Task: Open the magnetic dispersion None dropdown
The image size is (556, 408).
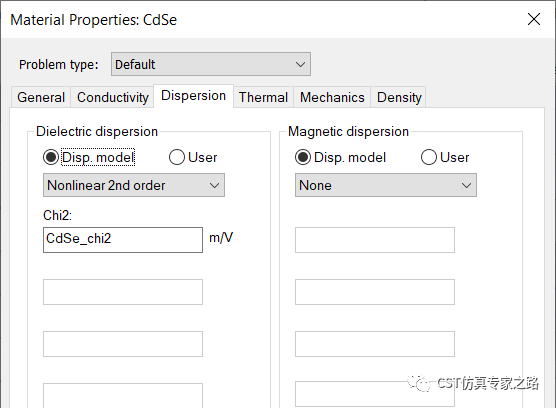Action: click(x=386, y=185)
